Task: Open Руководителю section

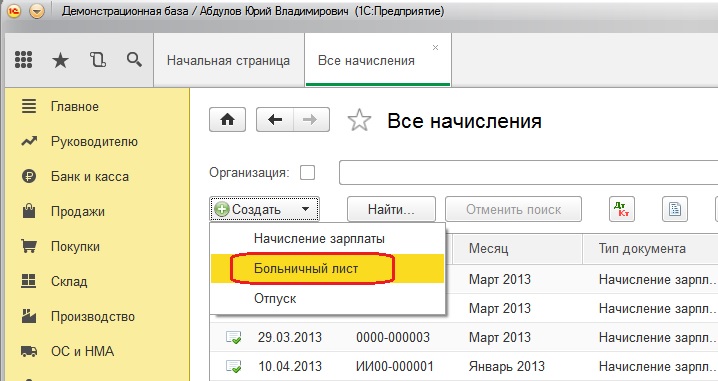Action: (94, 142)
